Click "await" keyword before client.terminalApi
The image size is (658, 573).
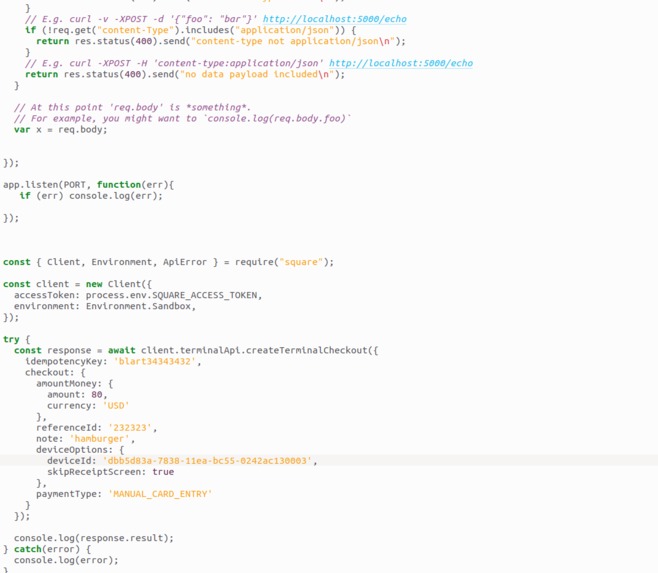click(x=122, y=351)
